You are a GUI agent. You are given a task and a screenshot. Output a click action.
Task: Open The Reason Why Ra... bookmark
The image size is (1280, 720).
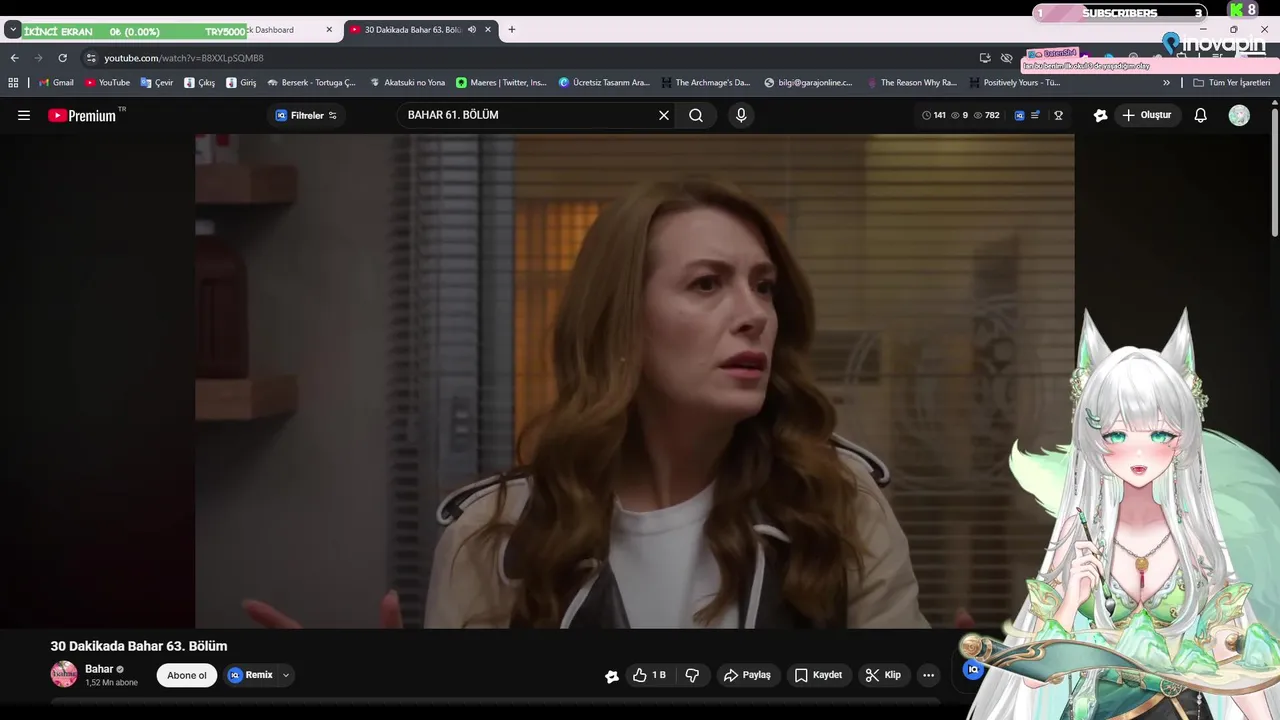(x=911, y=83)
